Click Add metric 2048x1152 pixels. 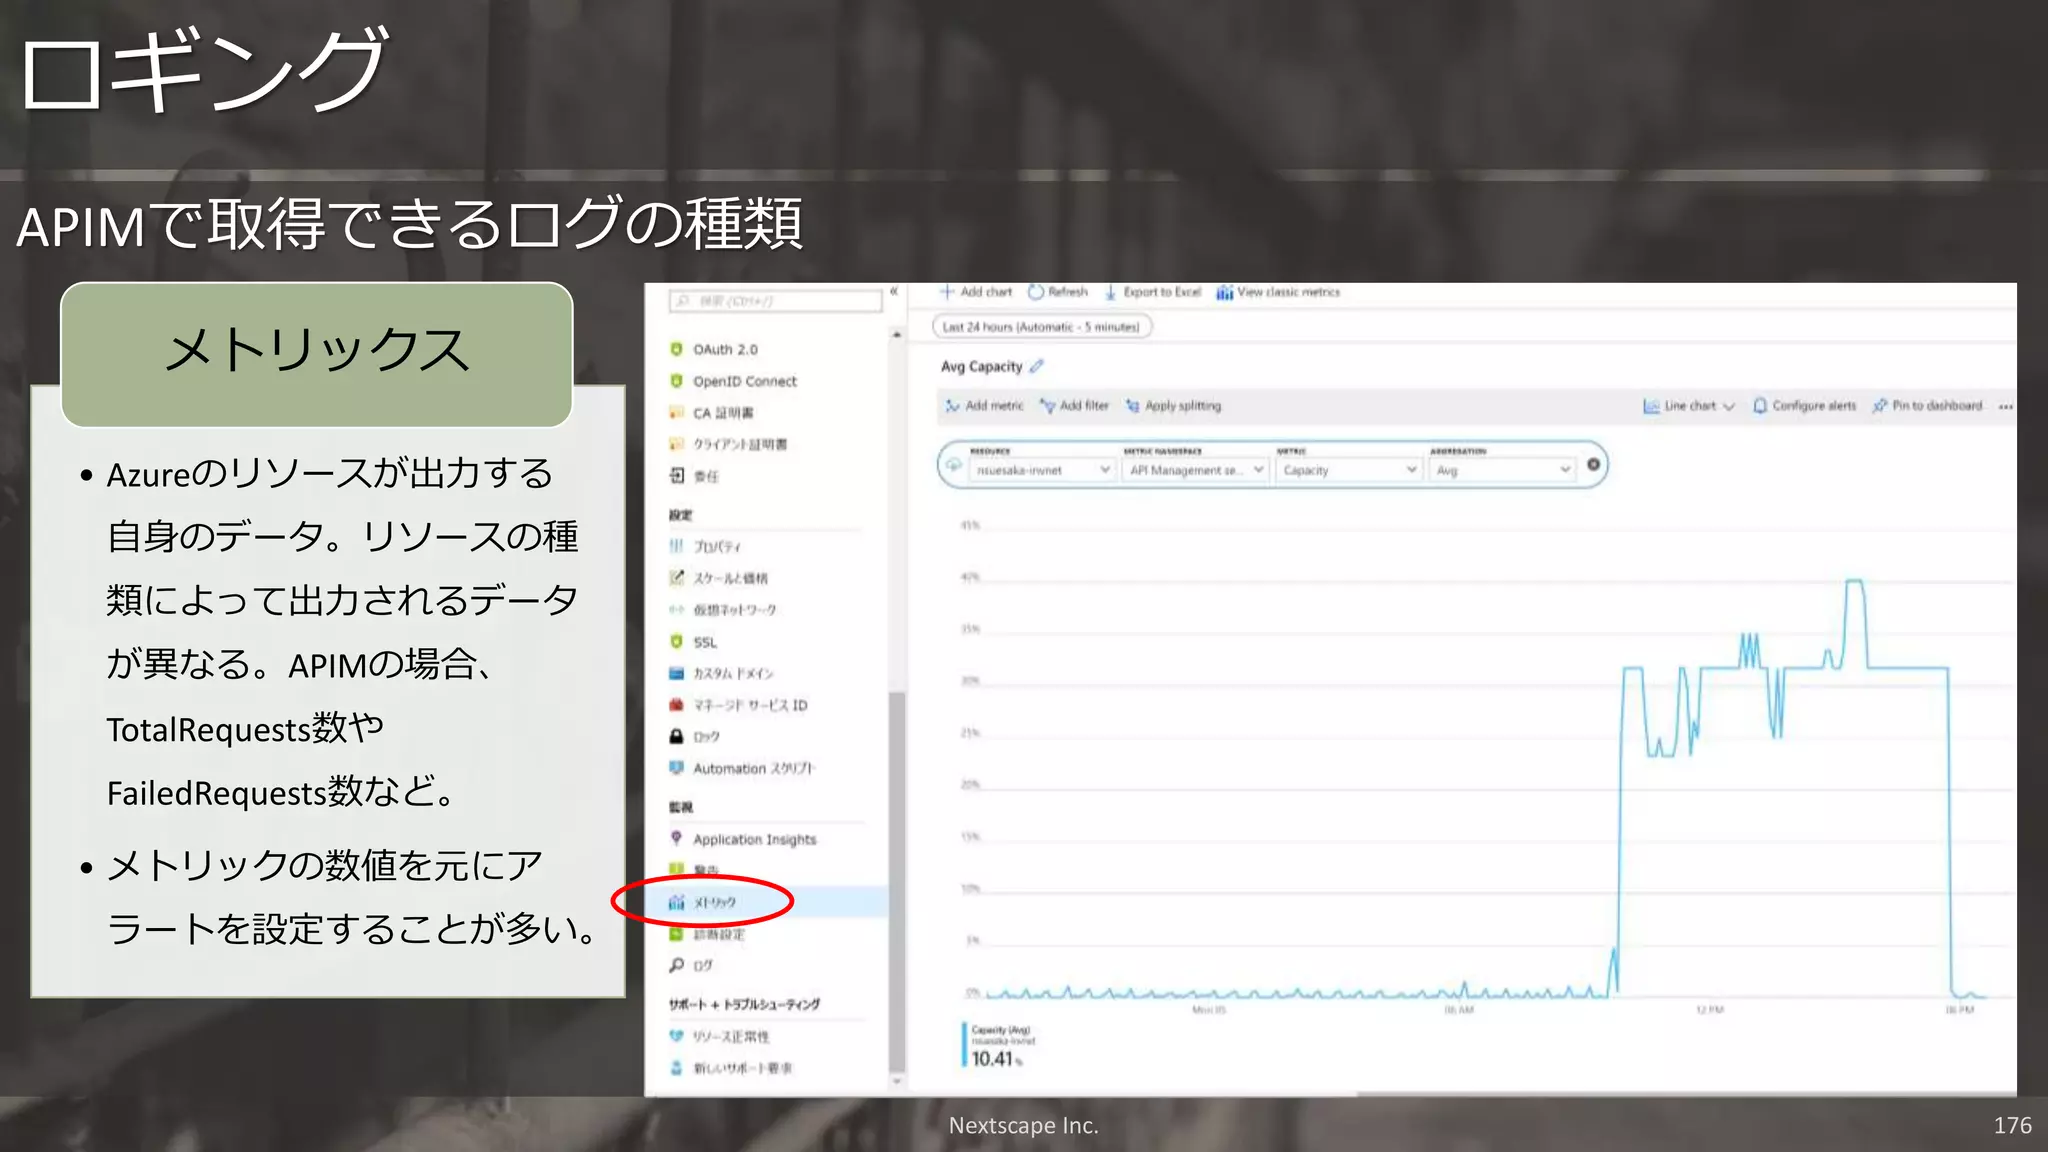[x=984, y=406]
